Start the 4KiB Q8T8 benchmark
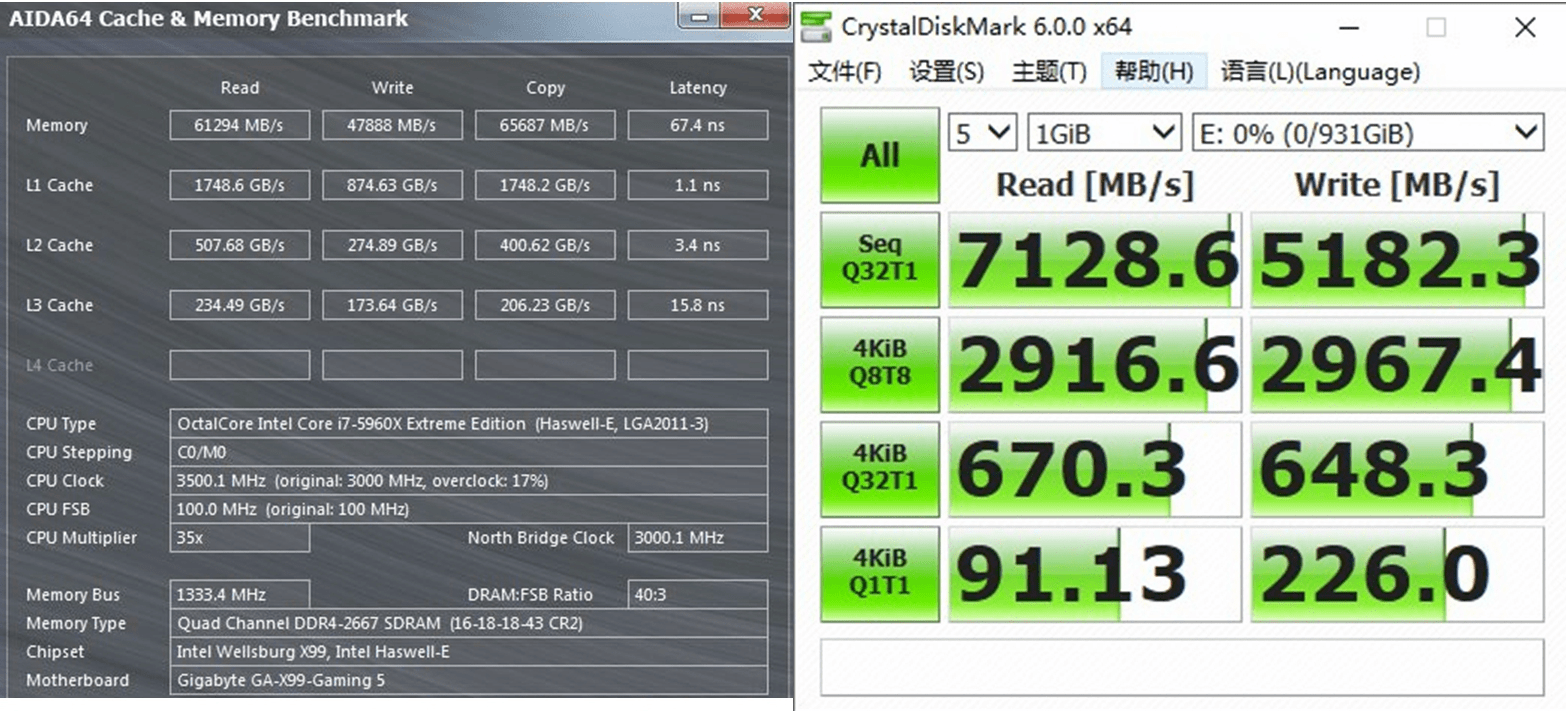1566x711 pixels. click(880, 364)
